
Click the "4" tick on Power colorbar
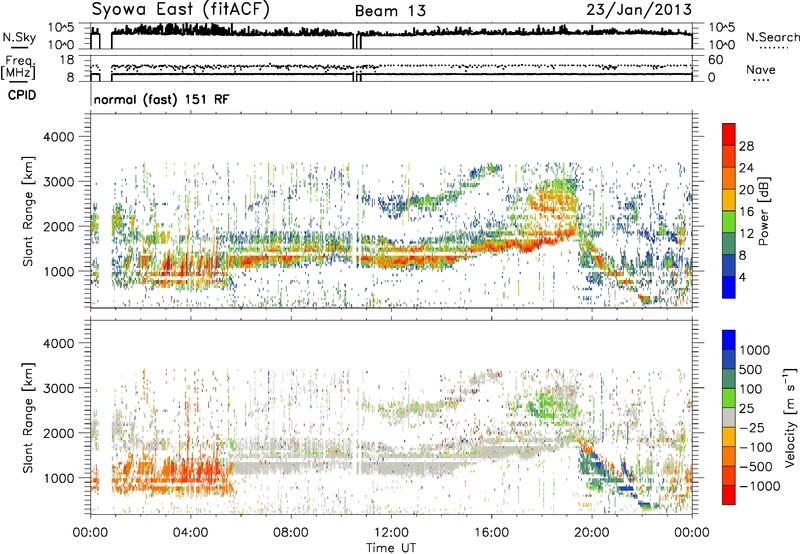(x=742, y=277)
